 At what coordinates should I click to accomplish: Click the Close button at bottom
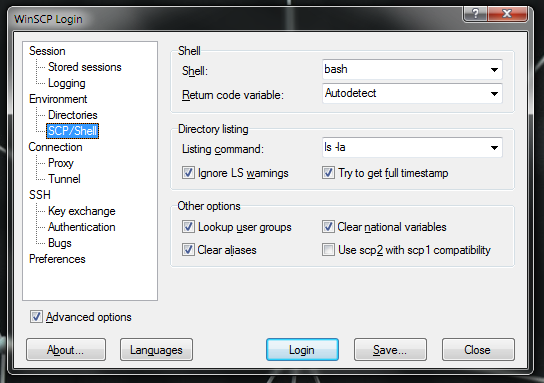point(478,350)
